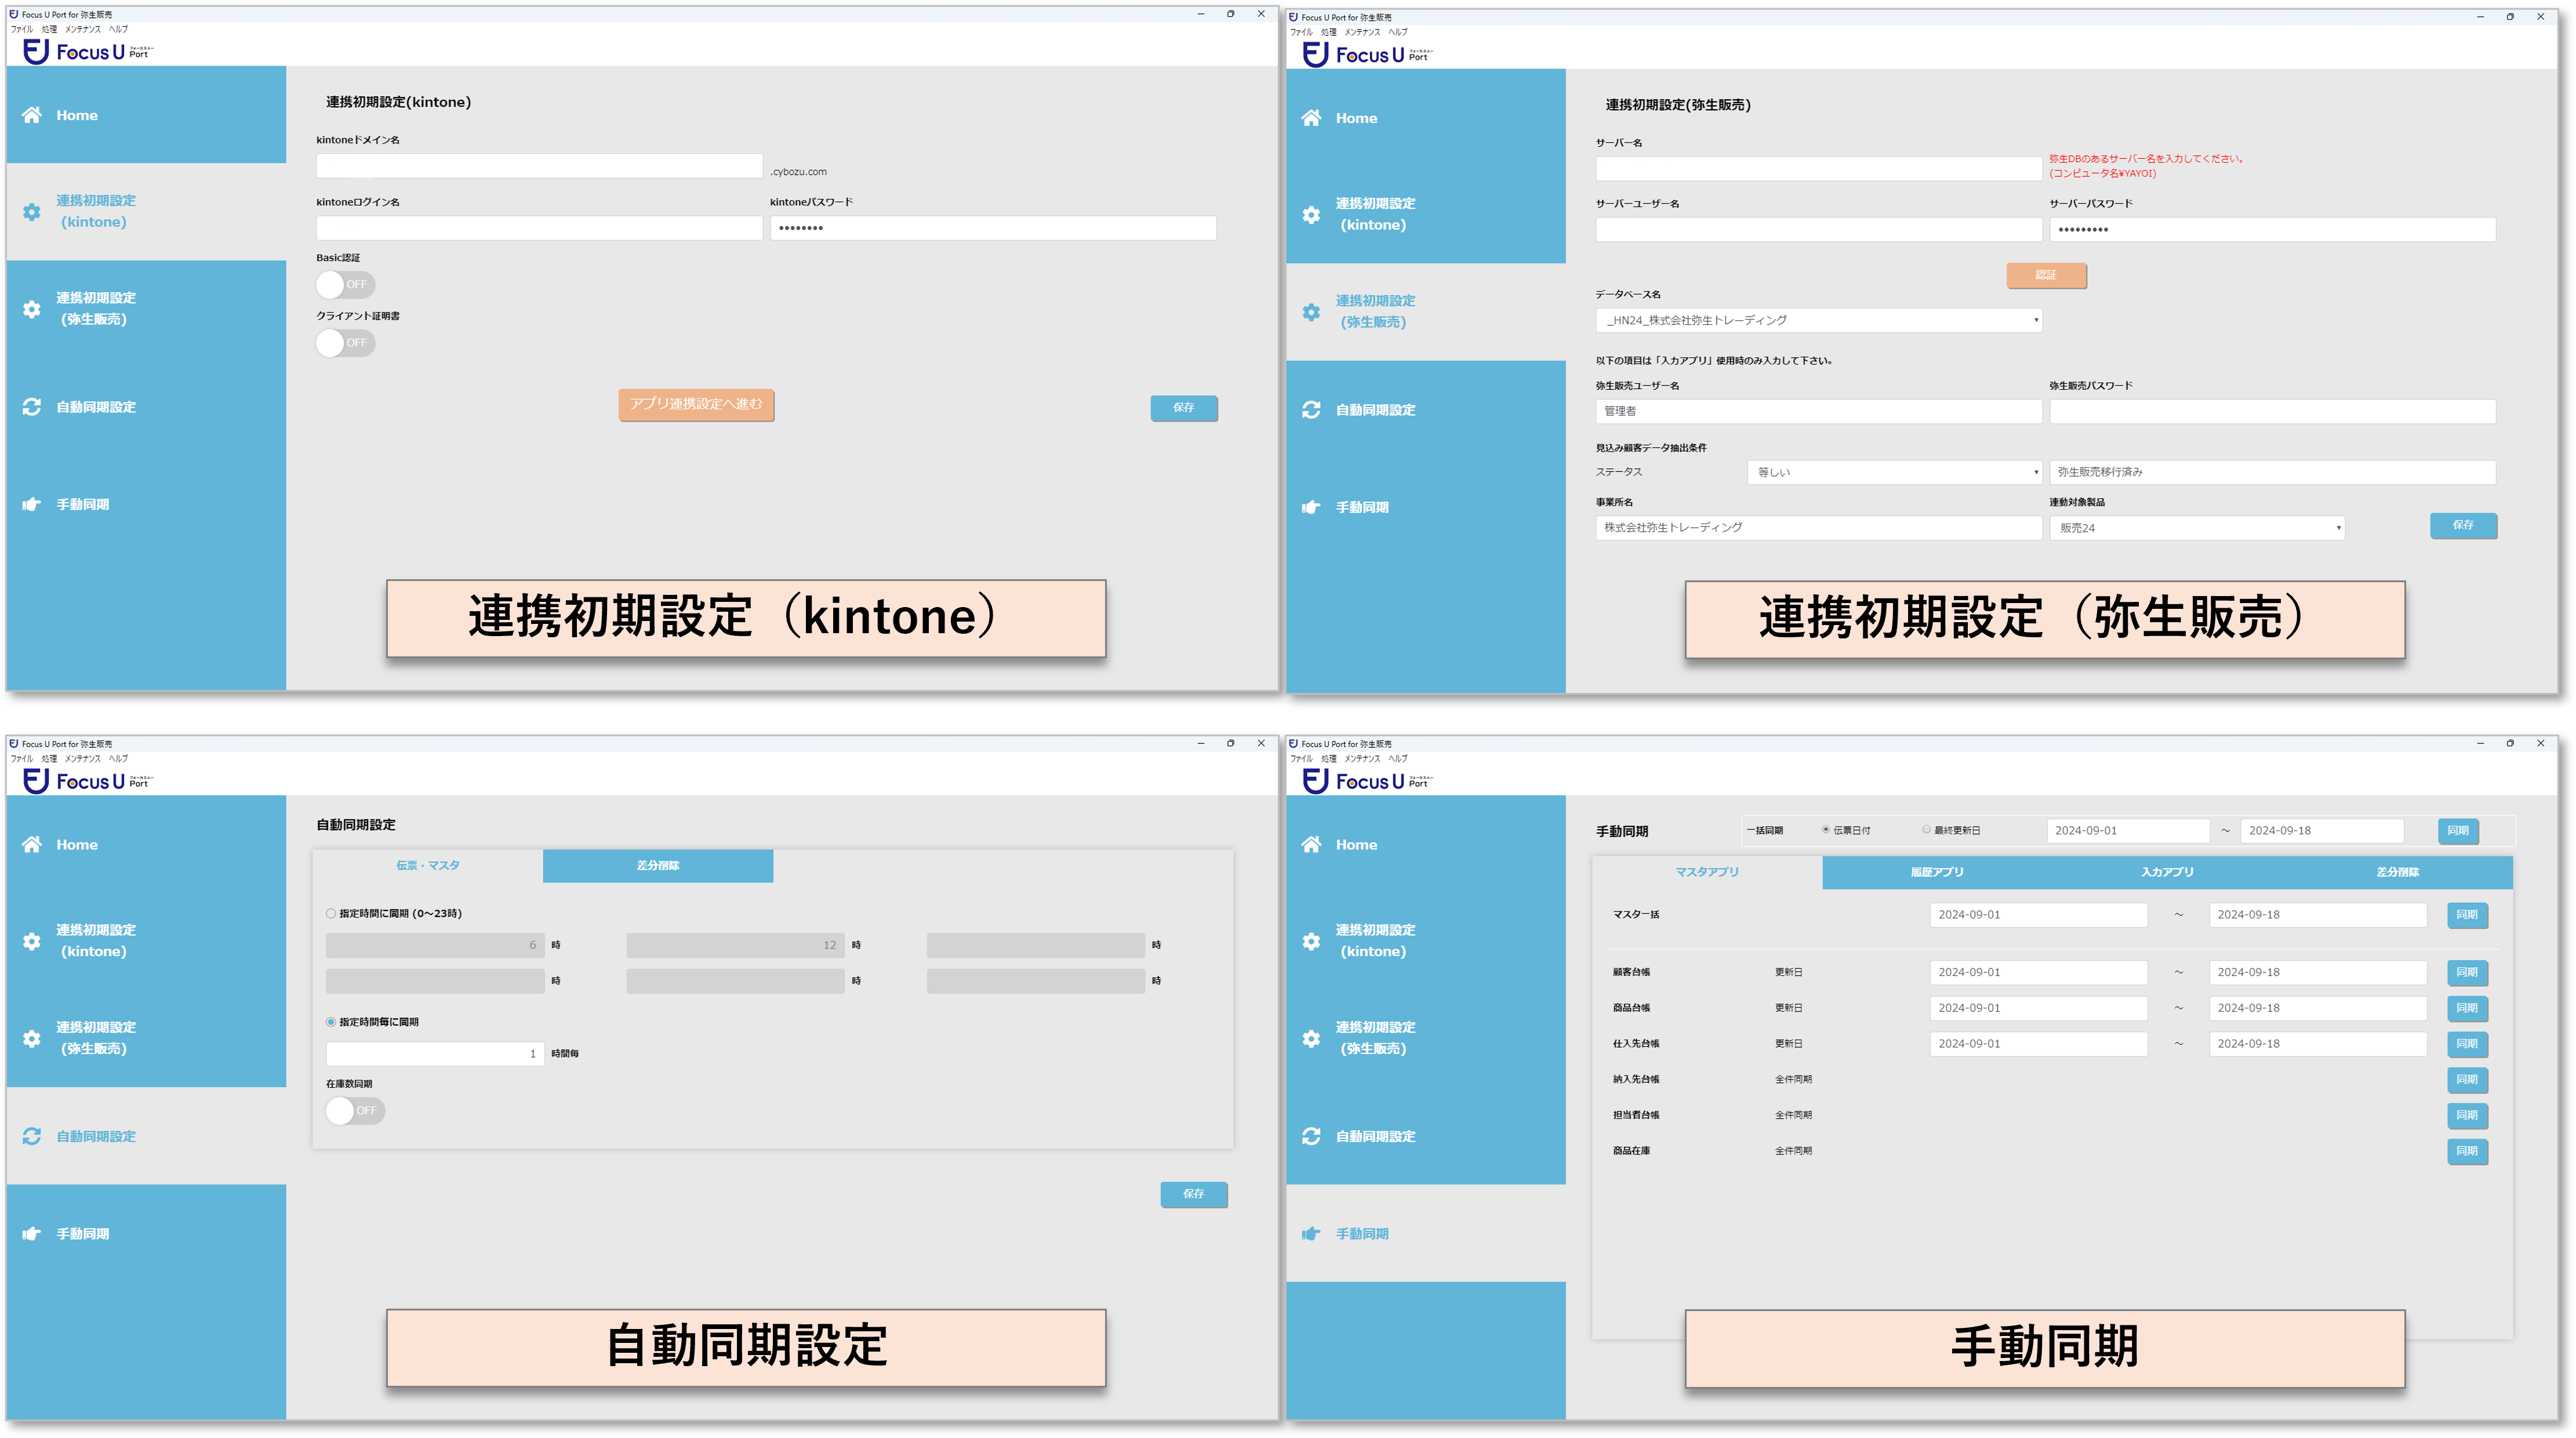The width and height of the screenshot is (2576, 1438).
Task: Select 指定時間に同期 (0〜23時) radio button
Action: click(x=331, y=913)
